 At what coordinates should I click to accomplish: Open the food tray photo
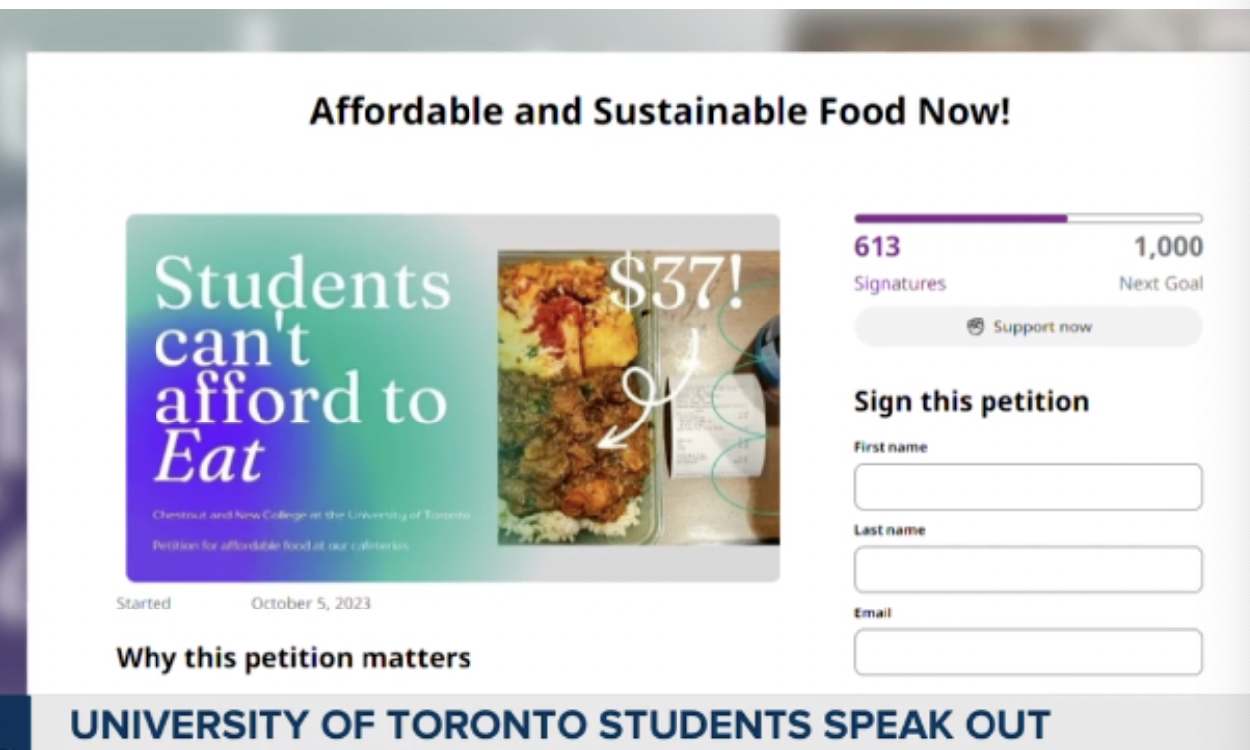[638, 397]
